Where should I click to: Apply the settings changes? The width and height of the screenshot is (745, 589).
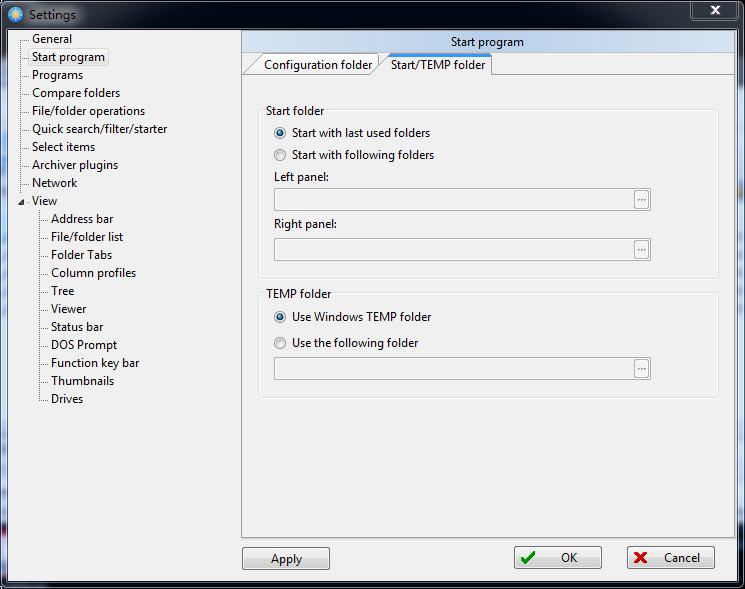pos(286,559)
